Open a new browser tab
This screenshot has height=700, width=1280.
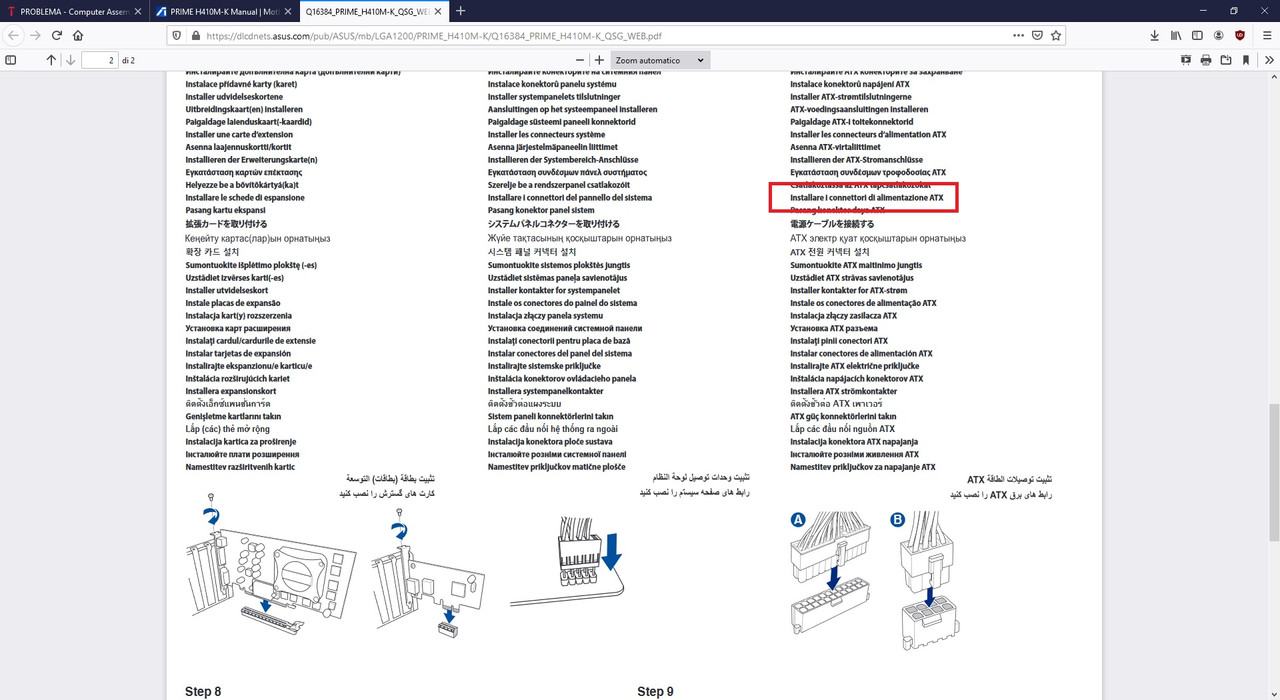click(461, 11)
